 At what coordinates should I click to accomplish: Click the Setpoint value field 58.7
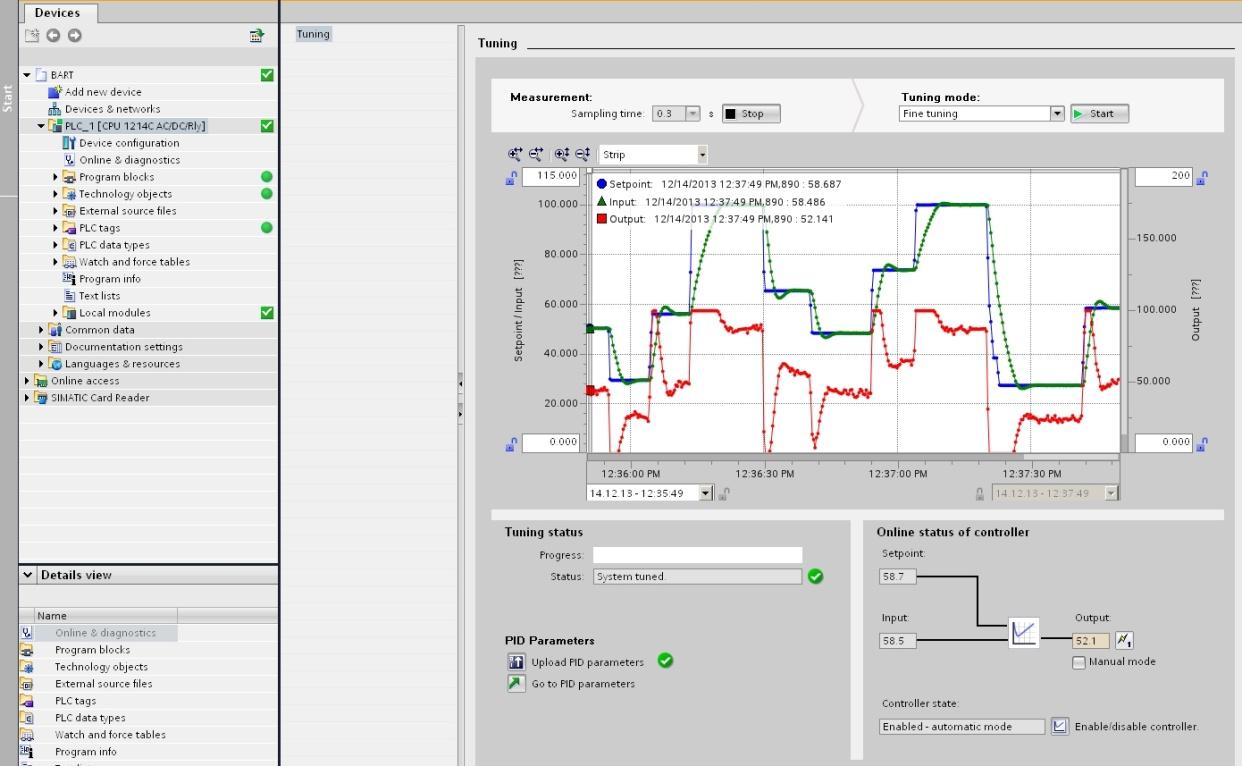coord(897,577)
